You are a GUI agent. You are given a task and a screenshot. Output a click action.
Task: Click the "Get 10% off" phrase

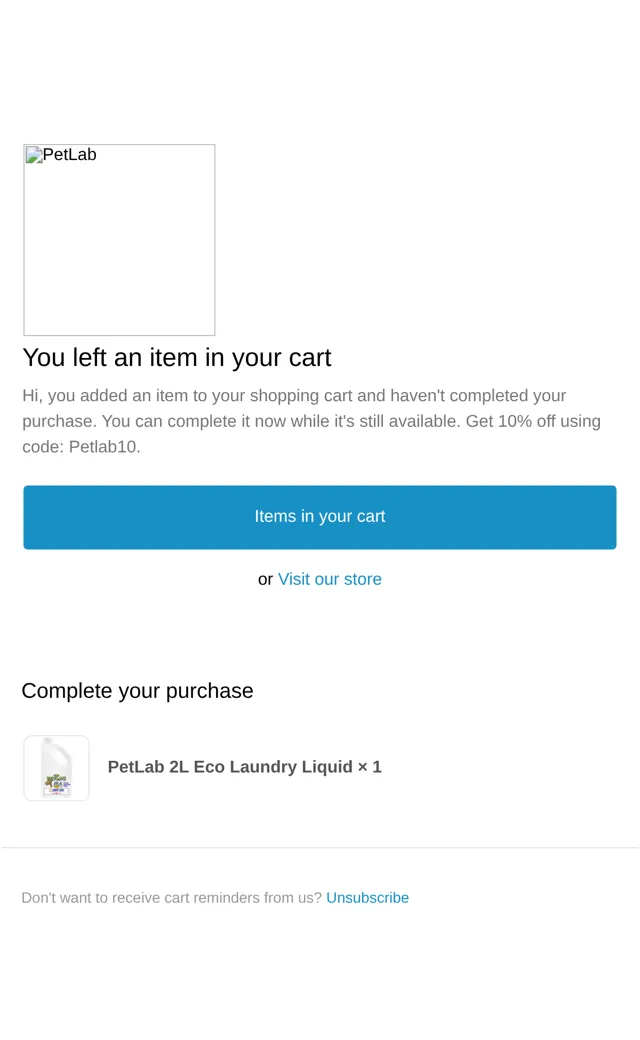pyautogui.click(x=511, y=421)
